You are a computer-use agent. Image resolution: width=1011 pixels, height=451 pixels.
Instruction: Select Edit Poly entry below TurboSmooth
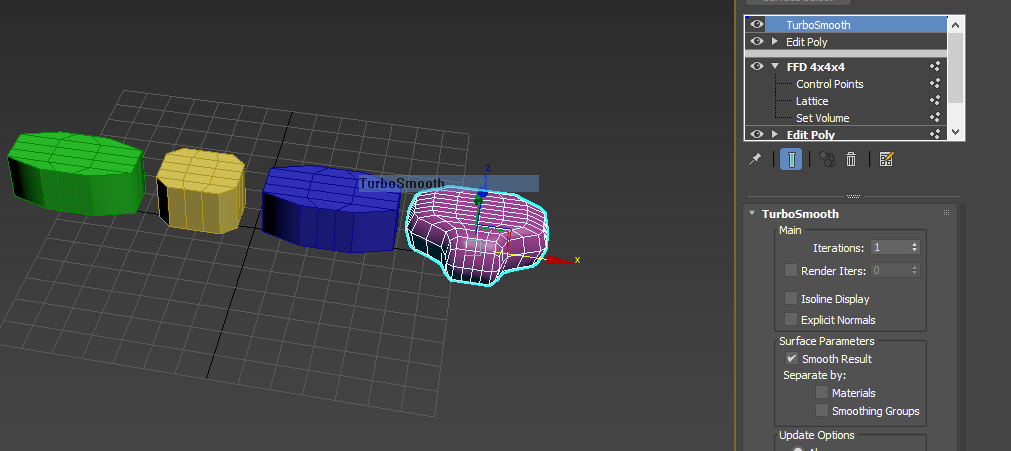[807, 41]
